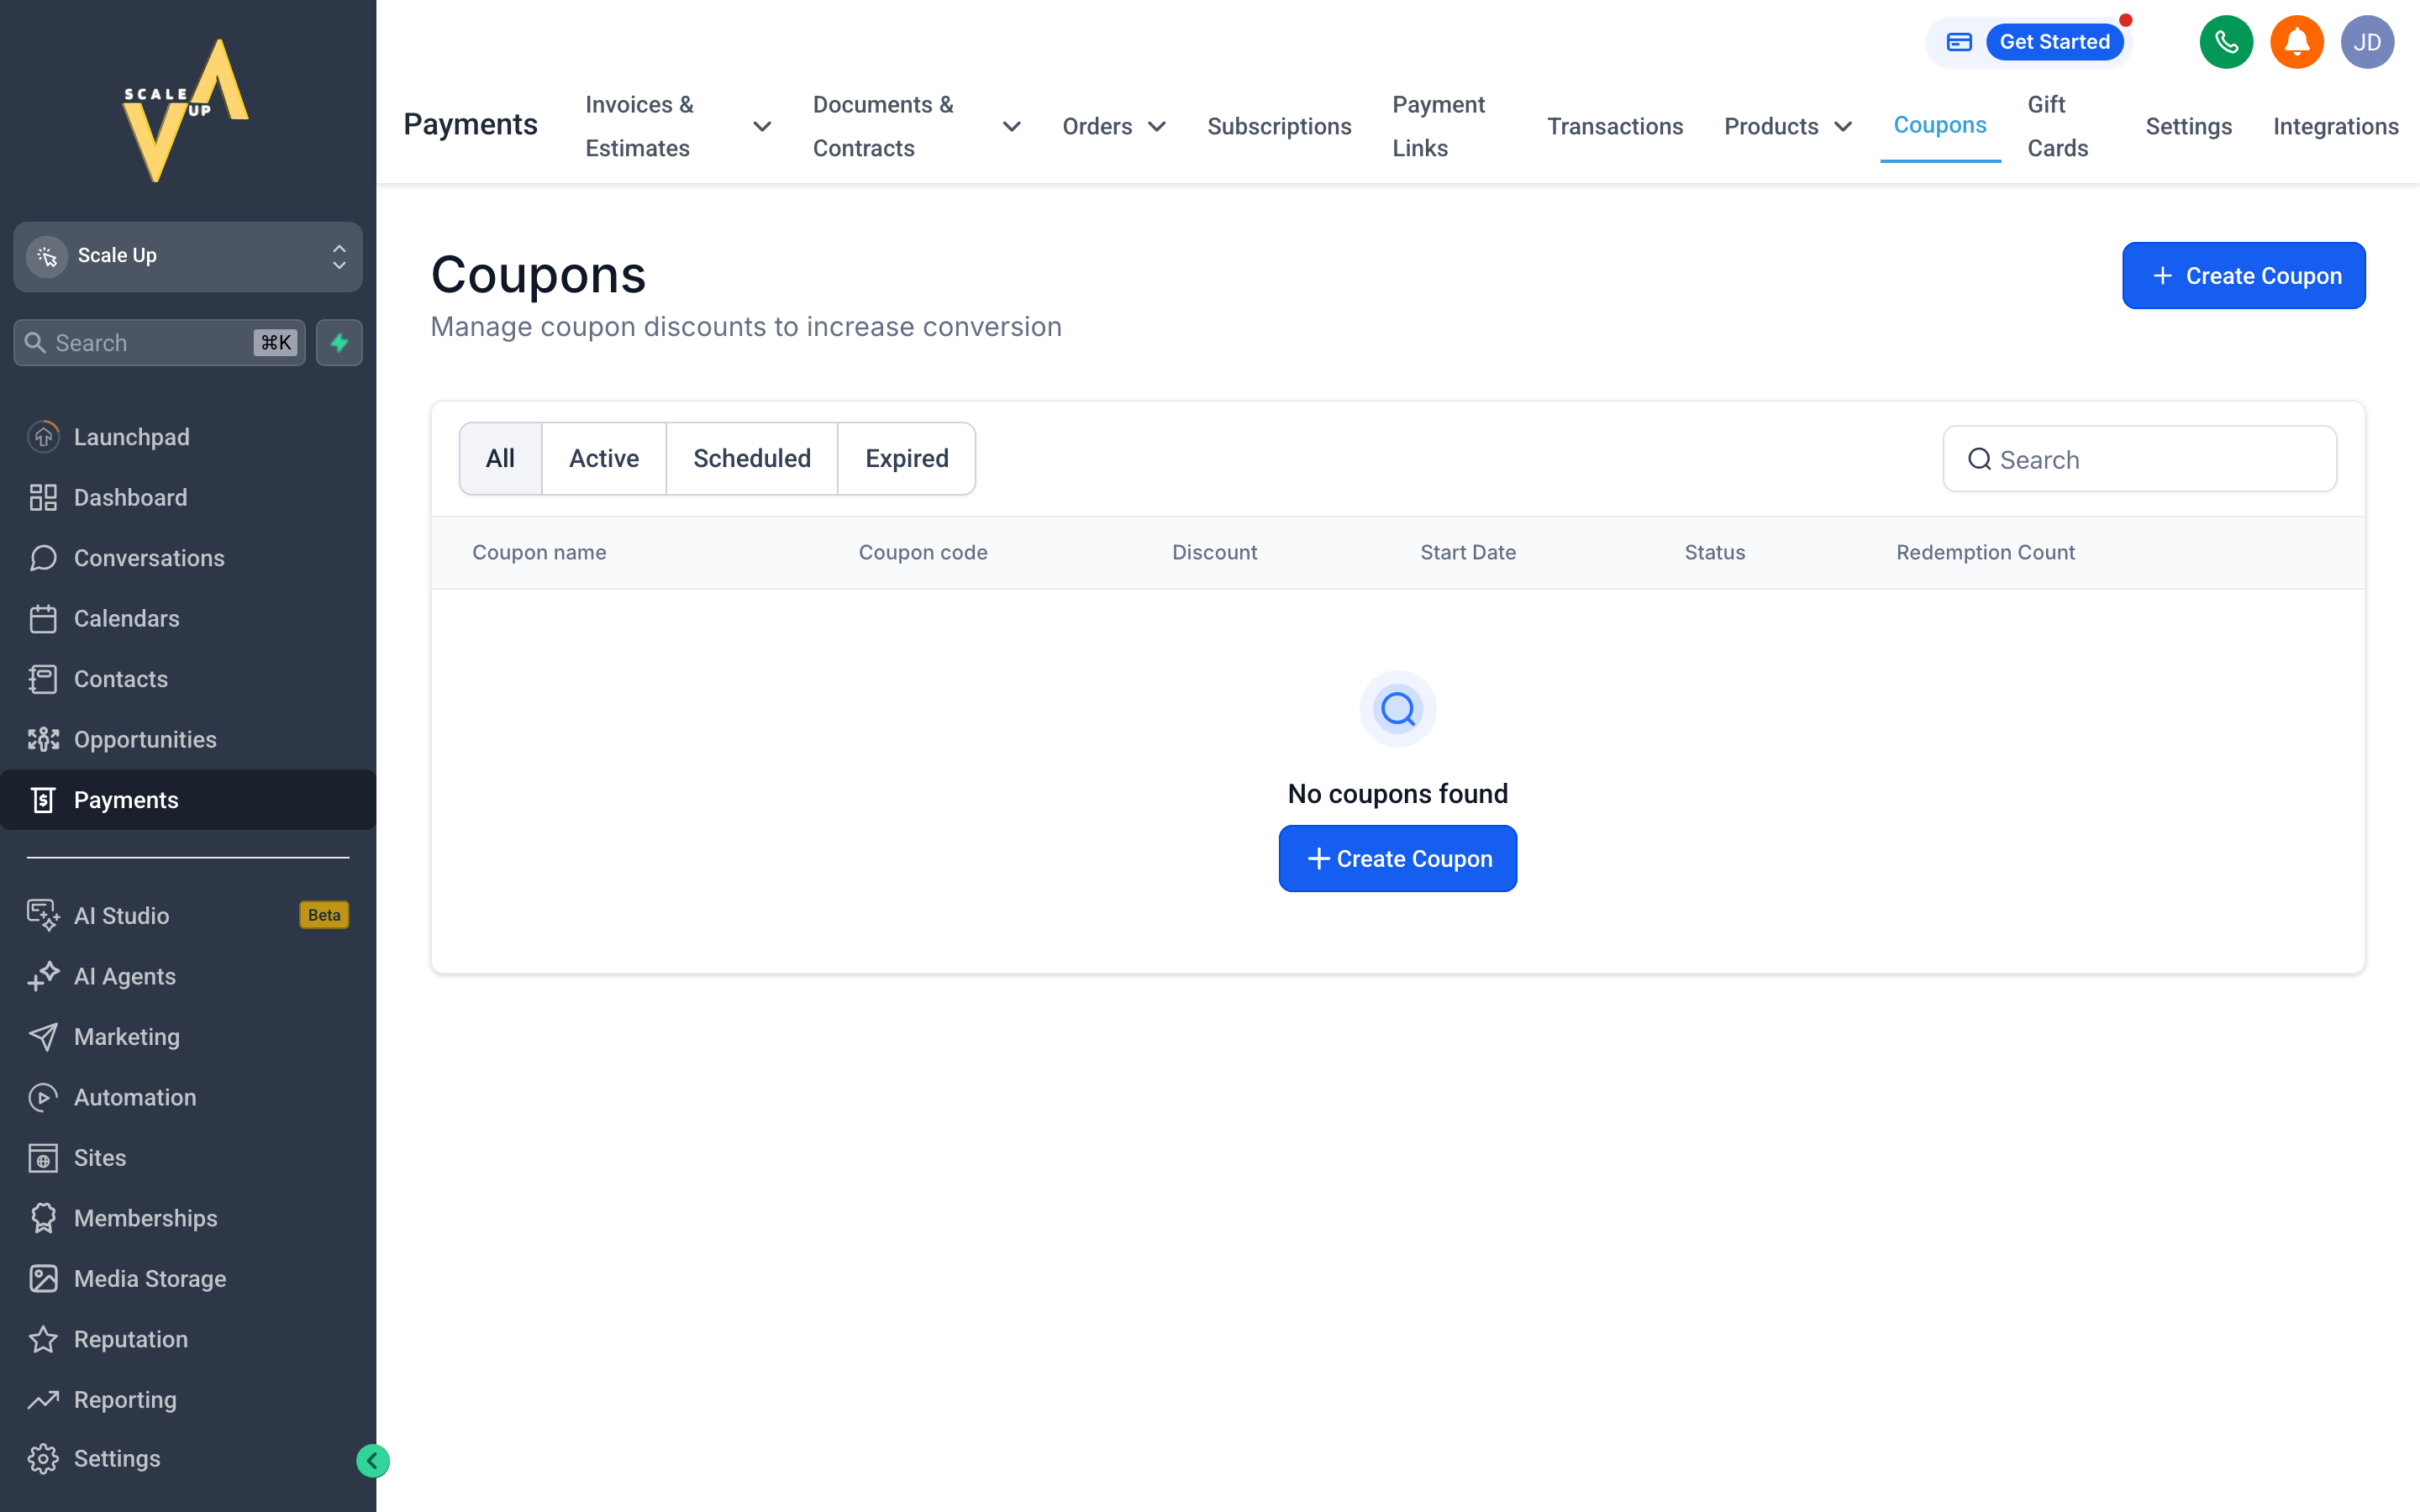This screenshot has width=2420, height=1512.
Task: Click the Automation play-circle icon
Action: [43, 1097]
